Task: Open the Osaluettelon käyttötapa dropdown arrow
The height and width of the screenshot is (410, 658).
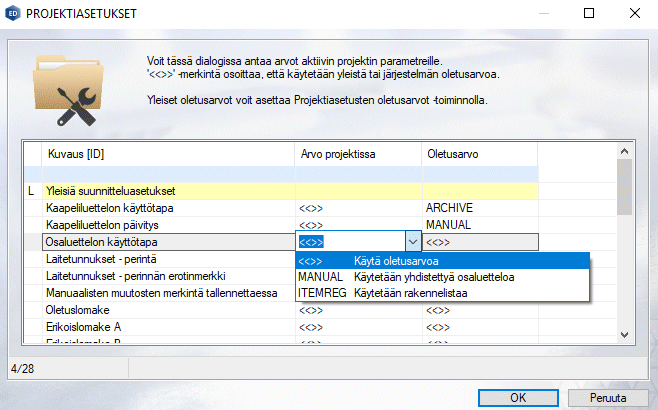Action: coord(412,241)
